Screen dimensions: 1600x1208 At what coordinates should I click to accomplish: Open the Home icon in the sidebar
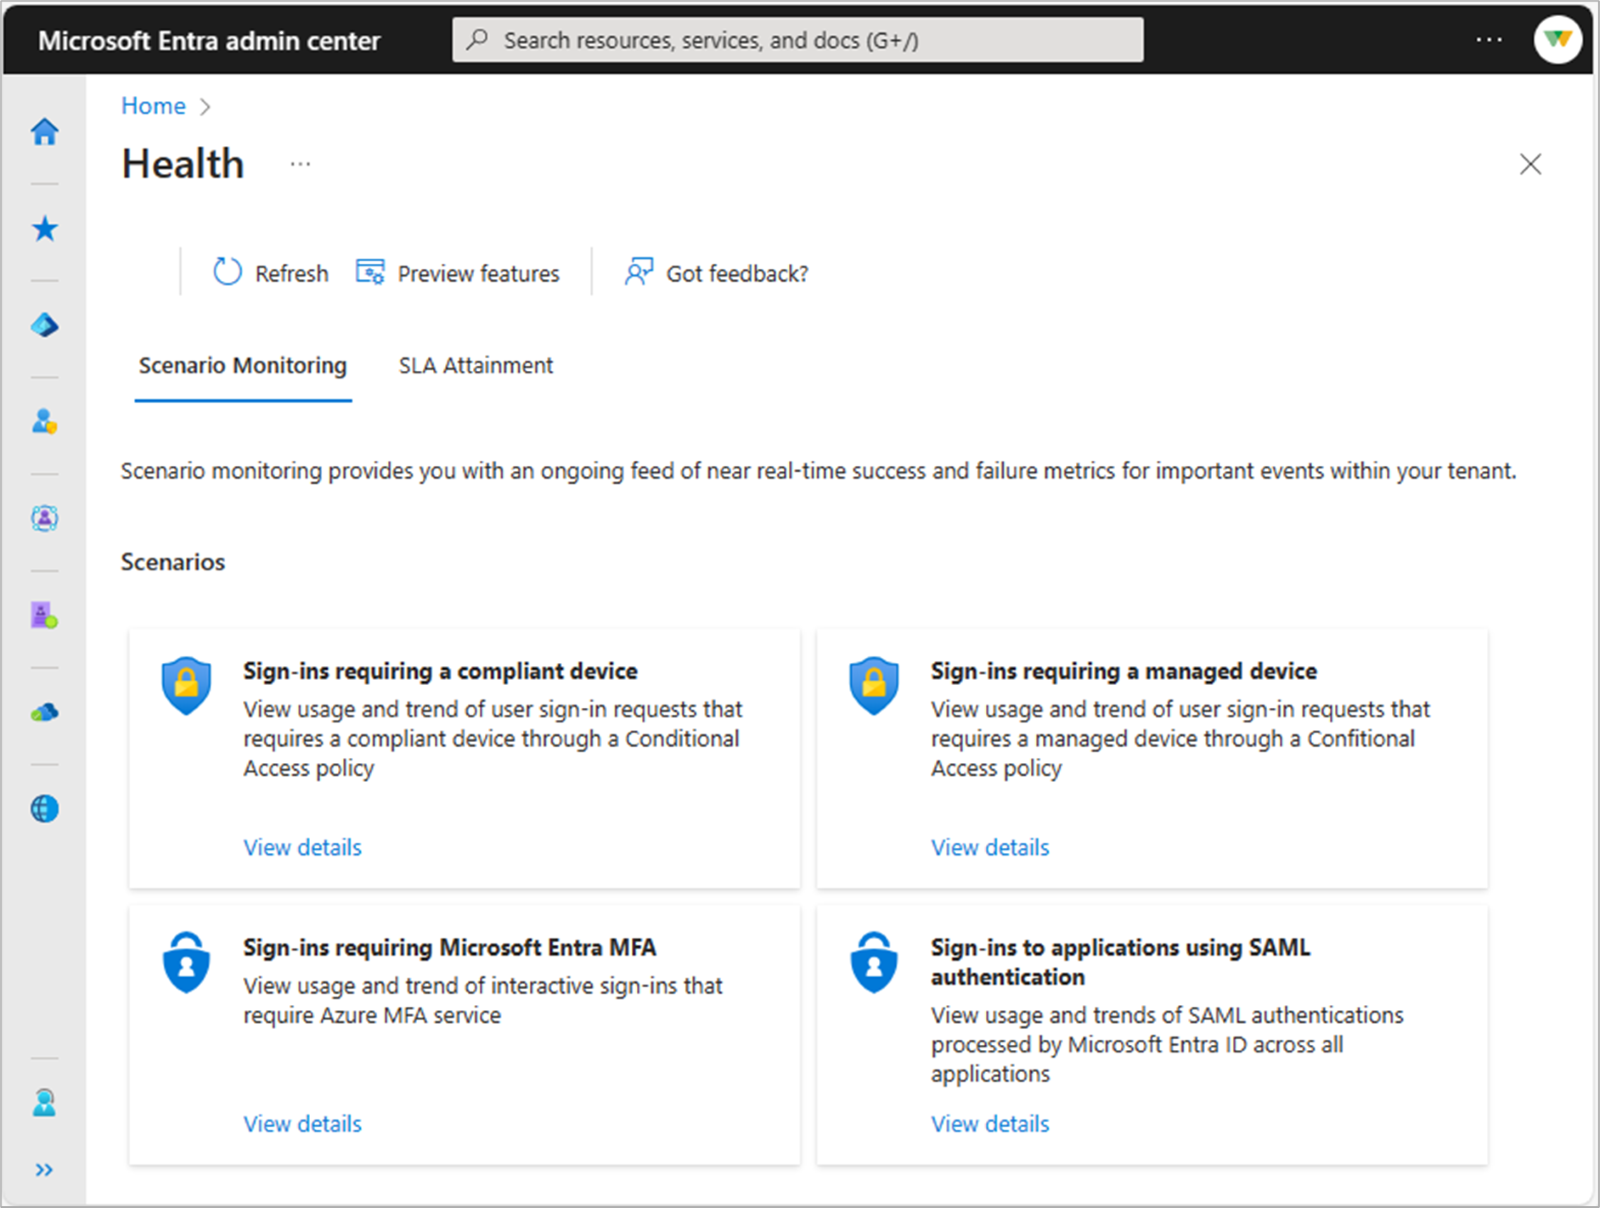click(x=44, y=131)
